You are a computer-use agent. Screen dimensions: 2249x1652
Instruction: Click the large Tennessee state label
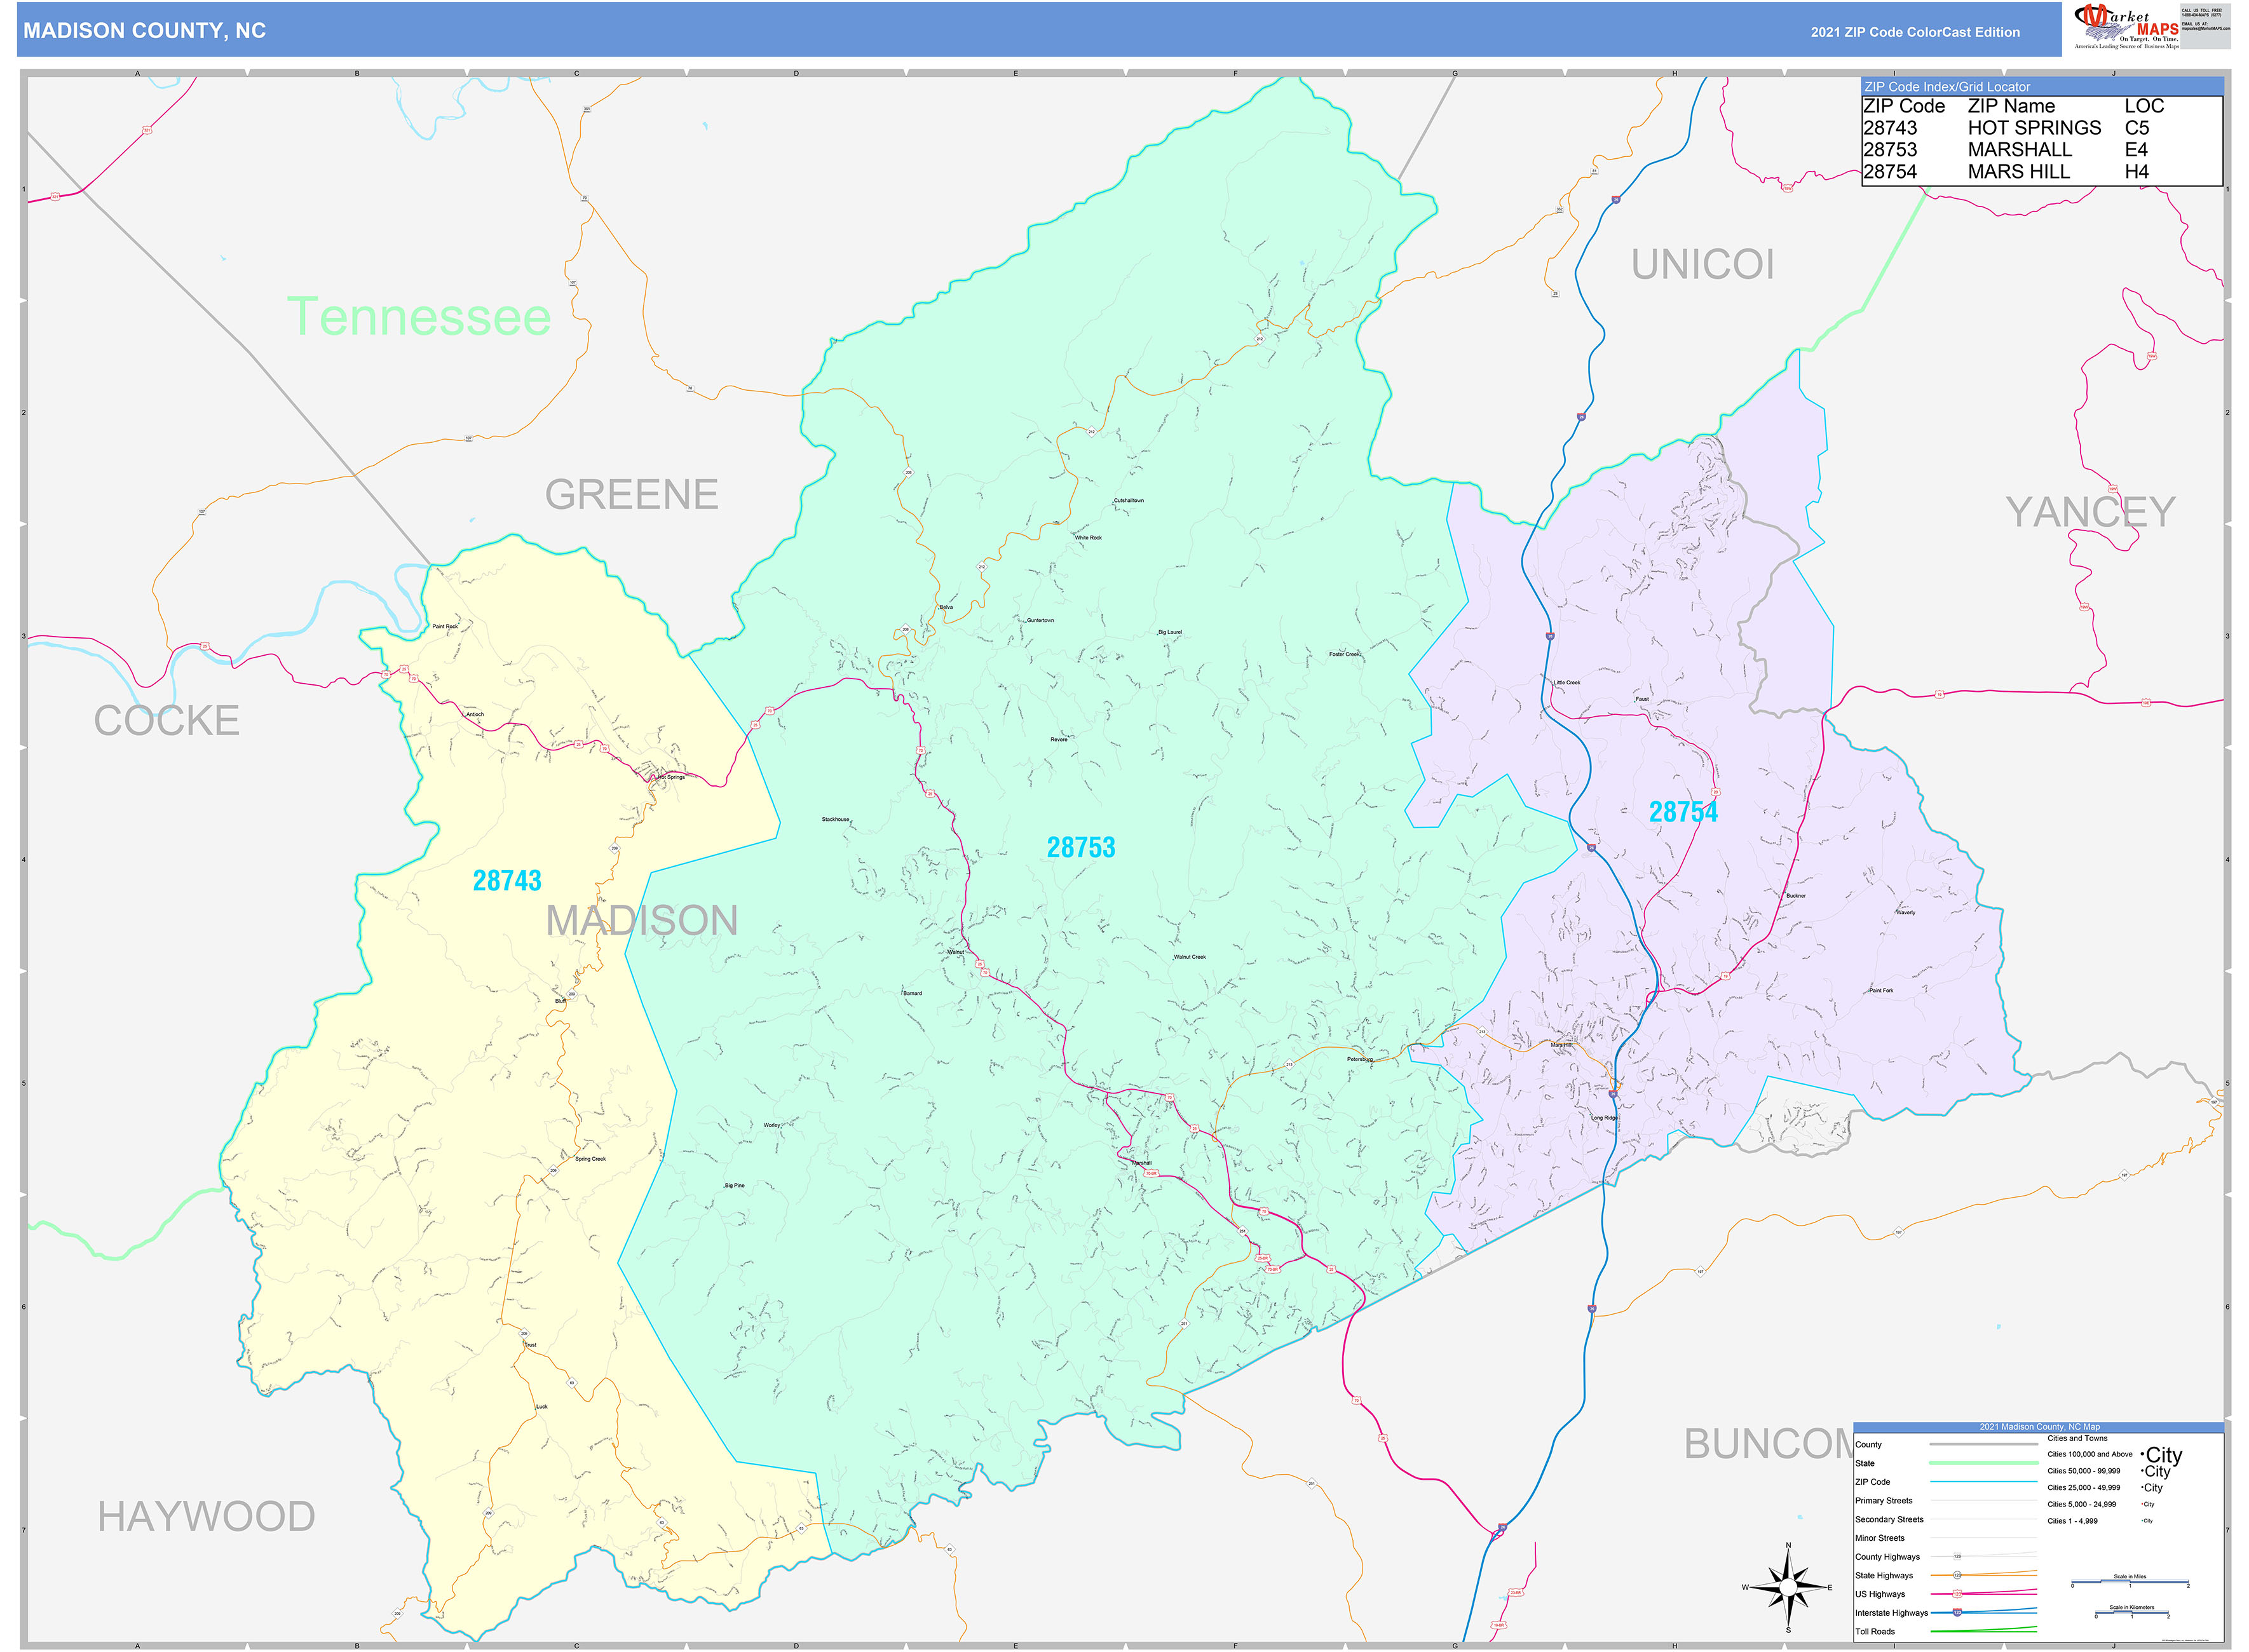pos(418,316)
